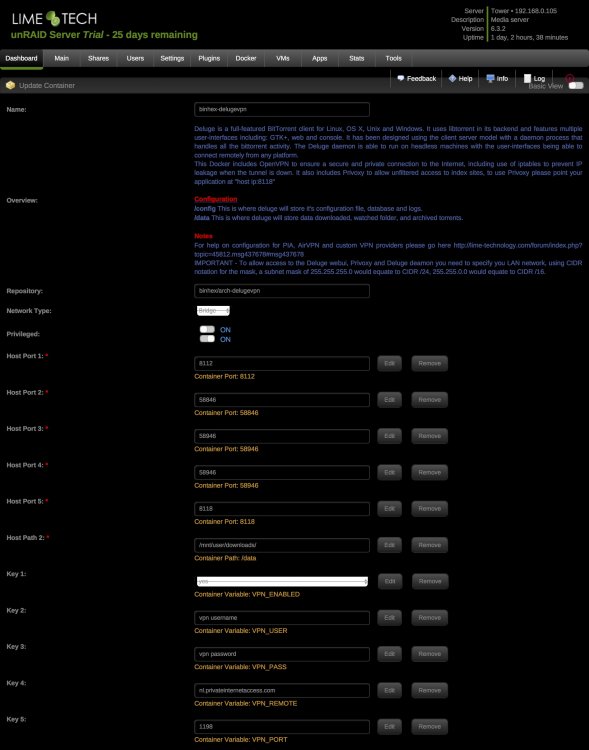Click Edit for Host Port 2
This screenshot has width=589, height=750.
point(389,400)
